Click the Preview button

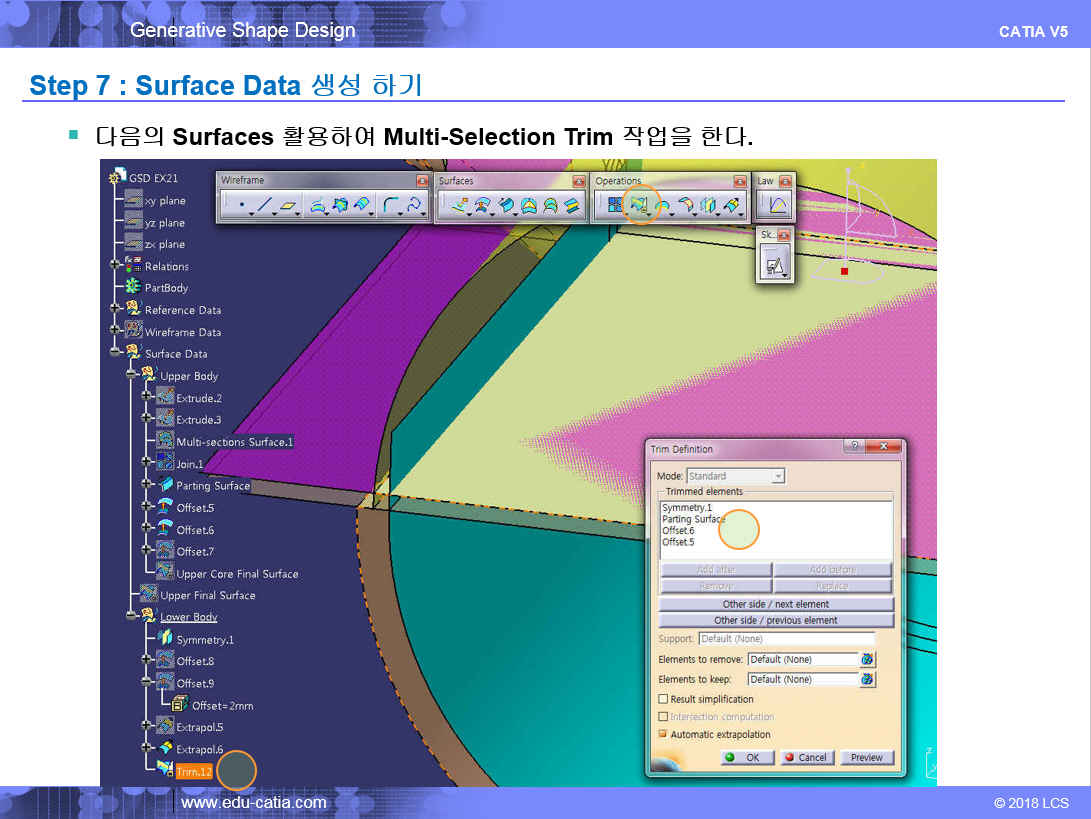click(866, 757)
